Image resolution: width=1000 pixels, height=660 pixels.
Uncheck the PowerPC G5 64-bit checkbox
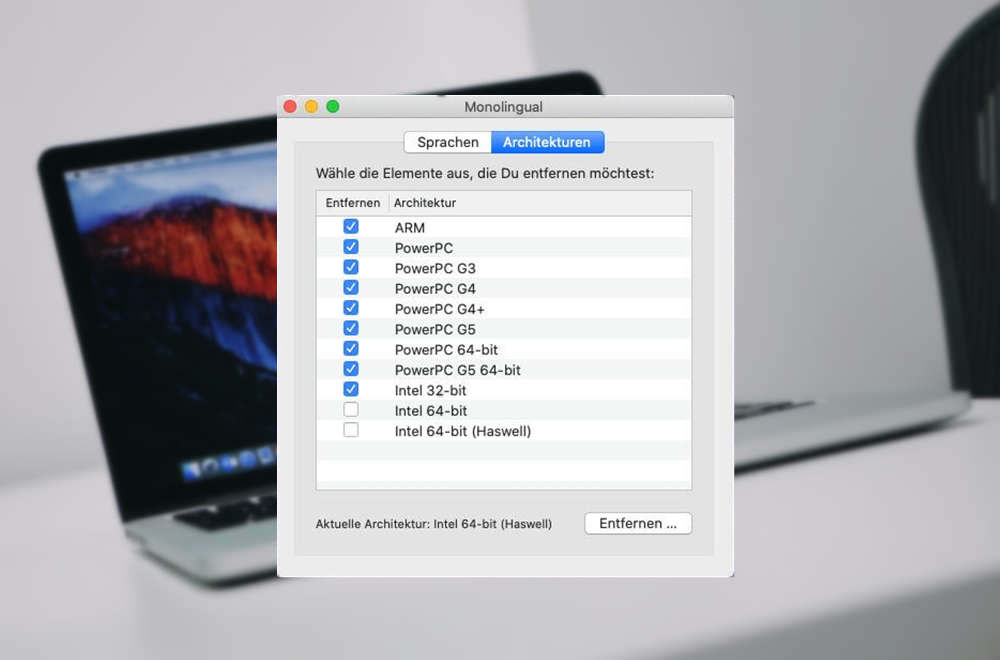point(351,369)
